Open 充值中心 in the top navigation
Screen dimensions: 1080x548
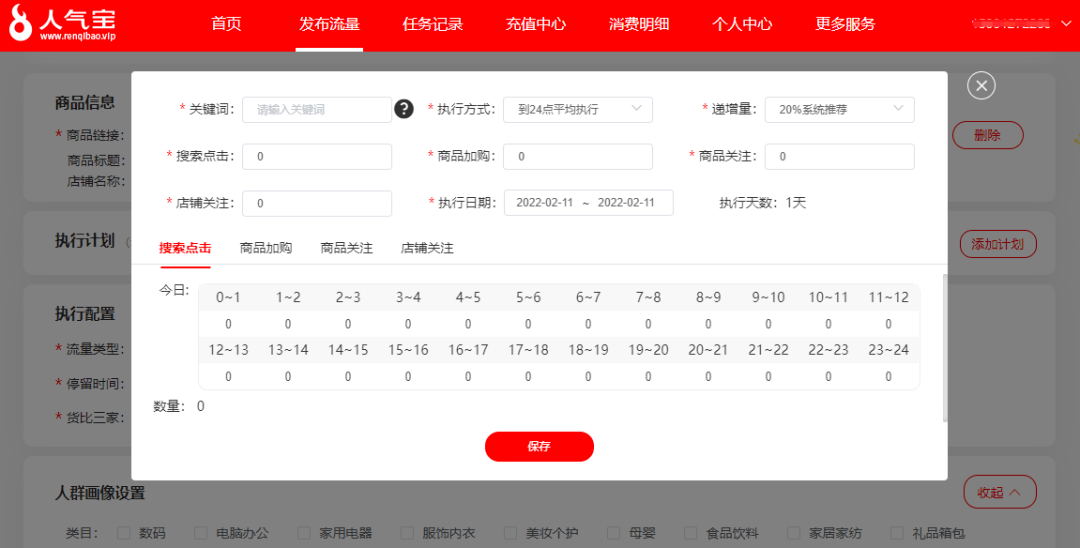coord(536,24)
